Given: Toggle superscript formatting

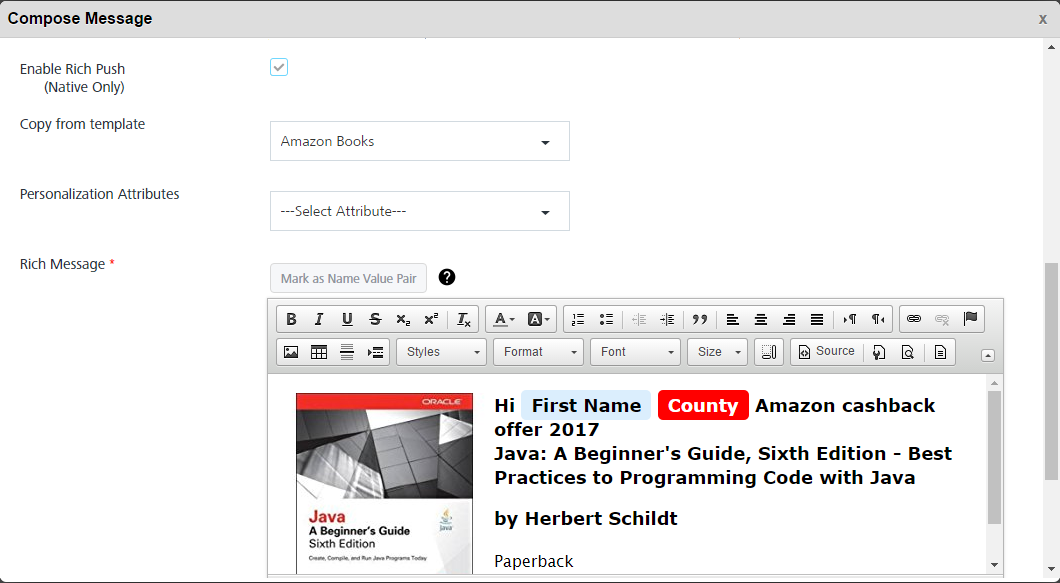Looking at the screenshot, I should (x=431, y=319).
